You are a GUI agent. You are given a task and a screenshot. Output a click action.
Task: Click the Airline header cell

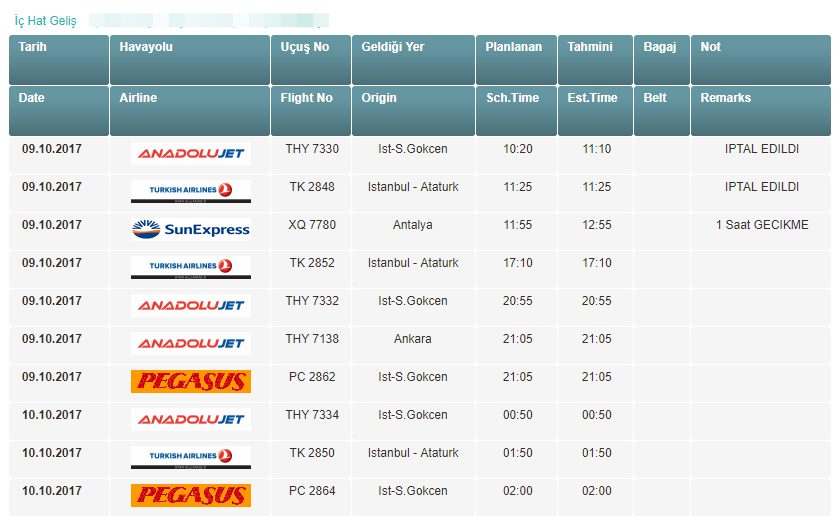pos(190,111)
